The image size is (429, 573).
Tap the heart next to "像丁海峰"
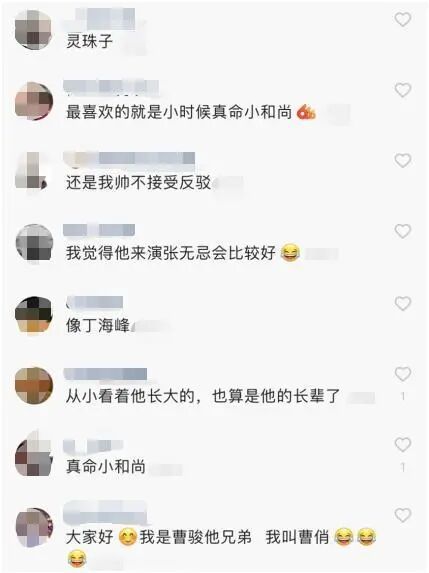403,303
